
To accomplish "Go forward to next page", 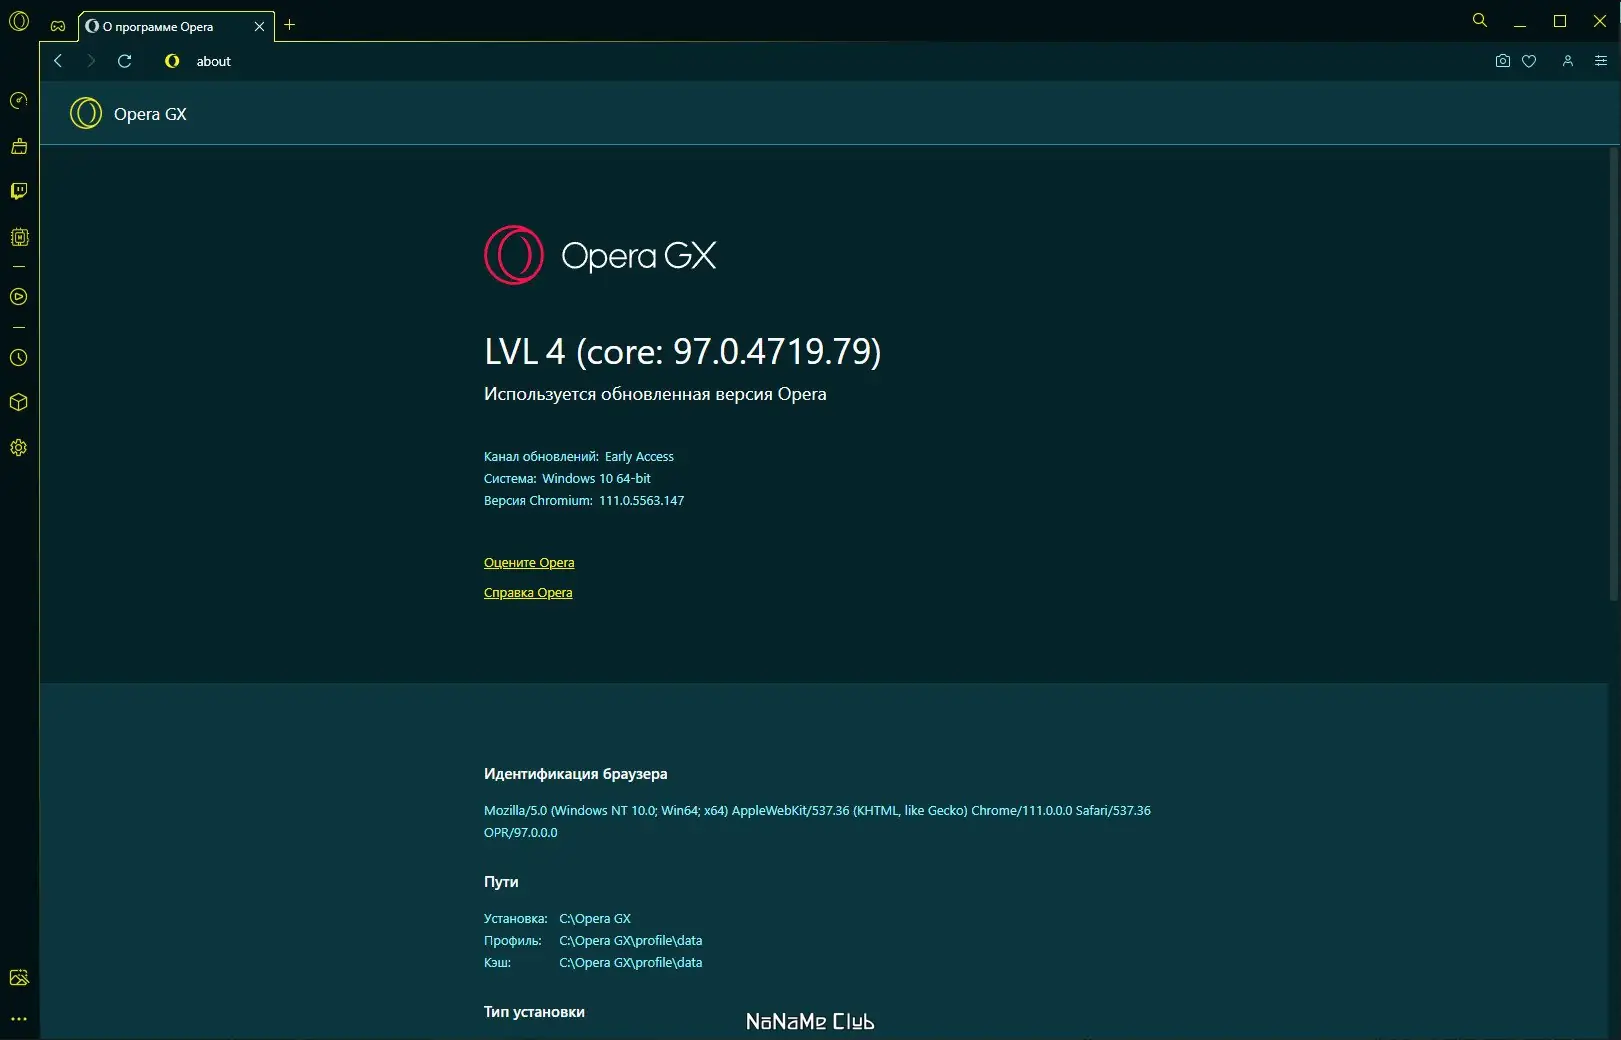I will (91, 61).
